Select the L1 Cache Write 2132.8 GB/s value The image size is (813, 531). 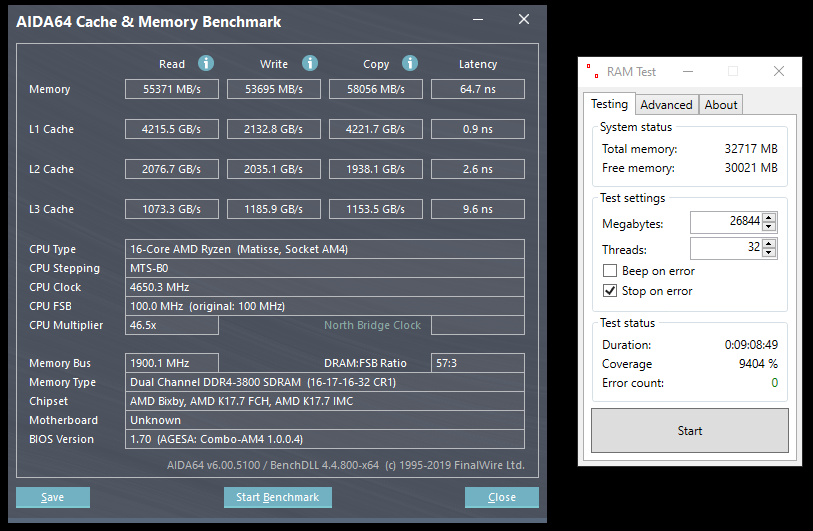pos(274,129)
